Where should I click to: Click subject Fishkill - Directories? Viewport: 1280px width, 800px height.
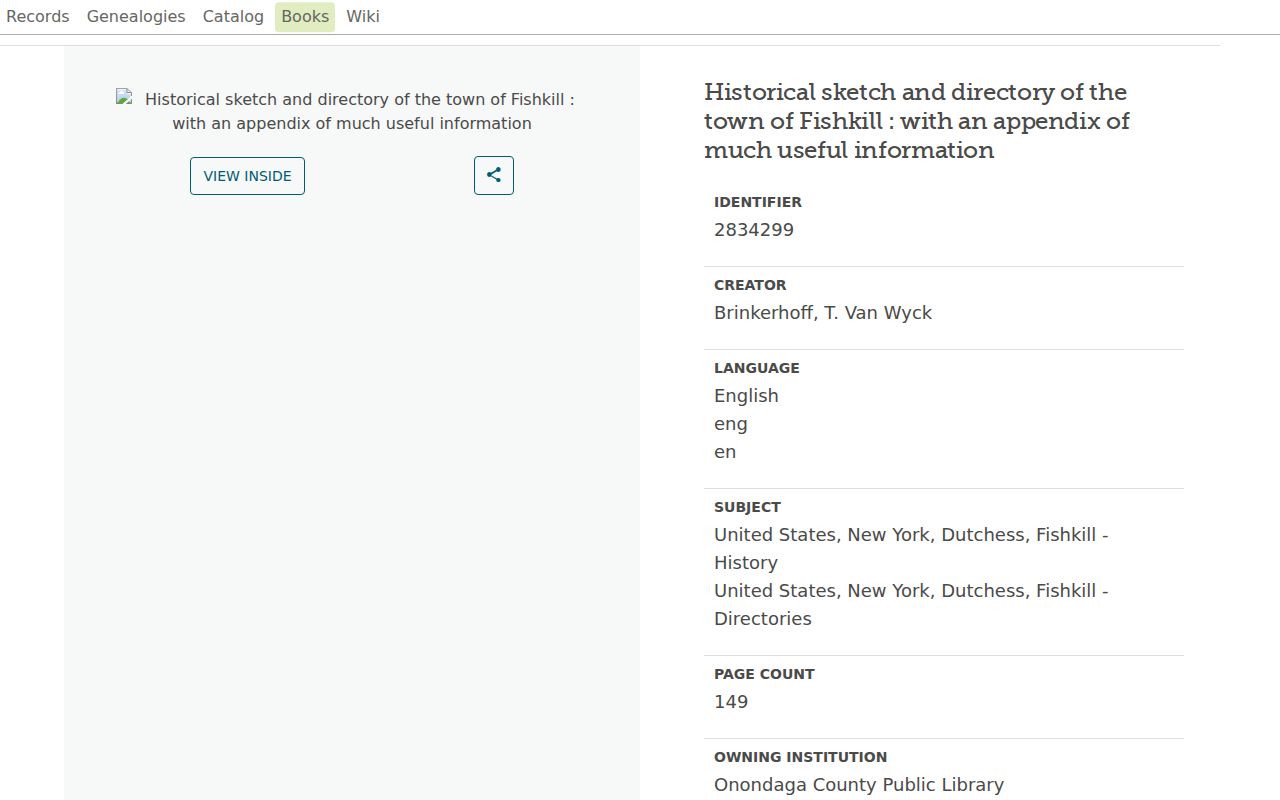pyautogui.click(x=911, y=605)
